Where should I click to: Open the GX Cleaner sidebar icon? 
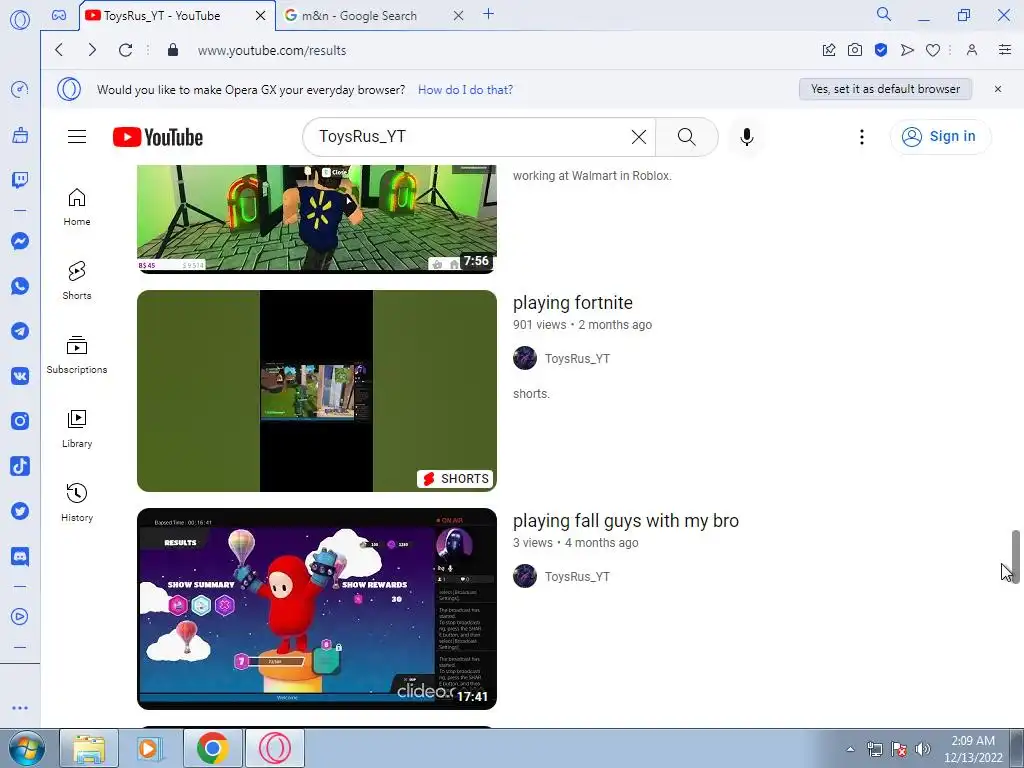pyautogui.click(x=20, y=135)
